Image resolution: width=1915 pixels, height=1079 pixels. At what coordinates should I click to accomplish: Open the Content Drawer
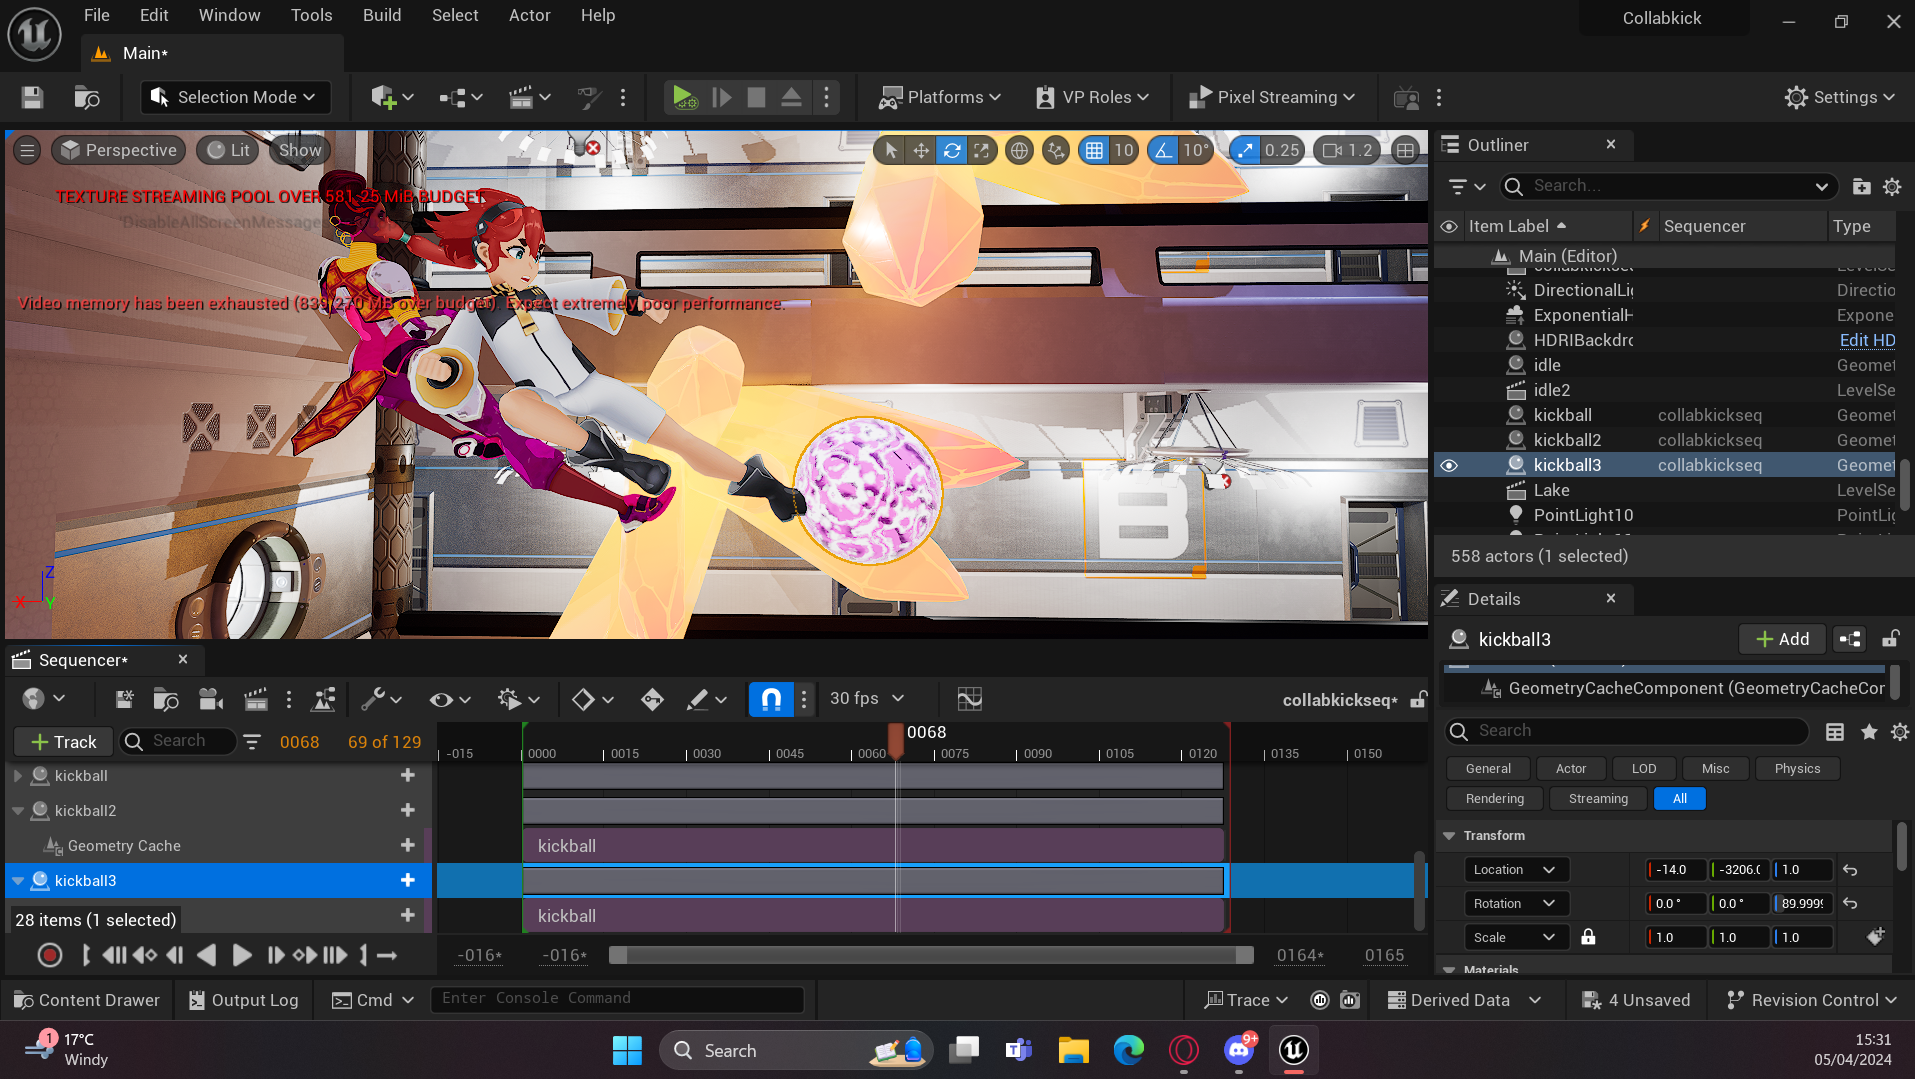tap(86, 1000)
